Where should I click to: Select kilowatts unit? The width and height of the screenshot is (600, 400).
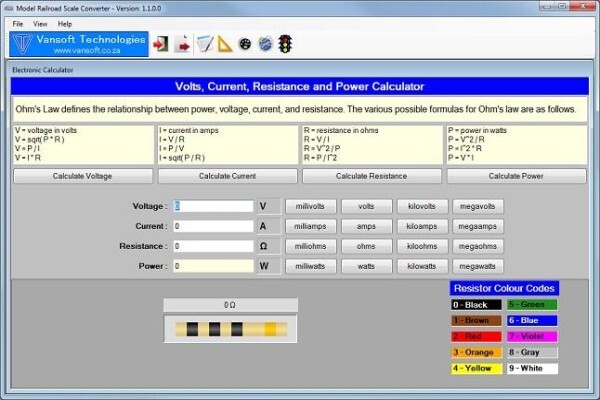pos(422,266)
